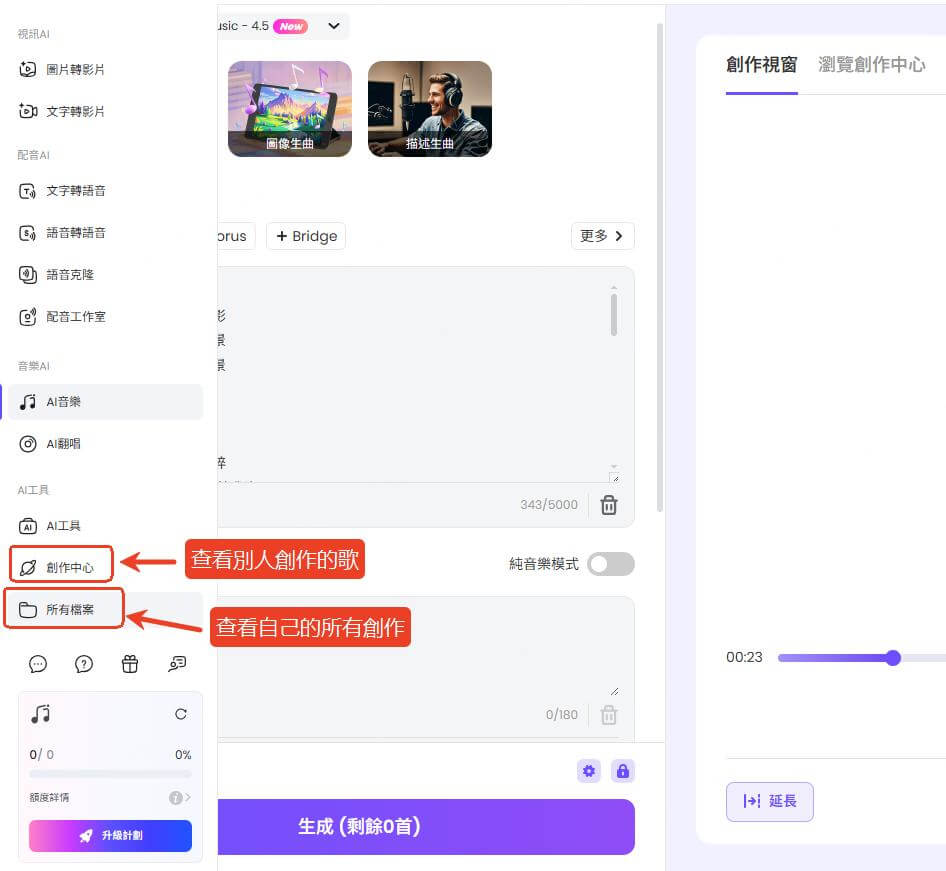Clear the 0/180 description field with trash icon

click(609, 715)
